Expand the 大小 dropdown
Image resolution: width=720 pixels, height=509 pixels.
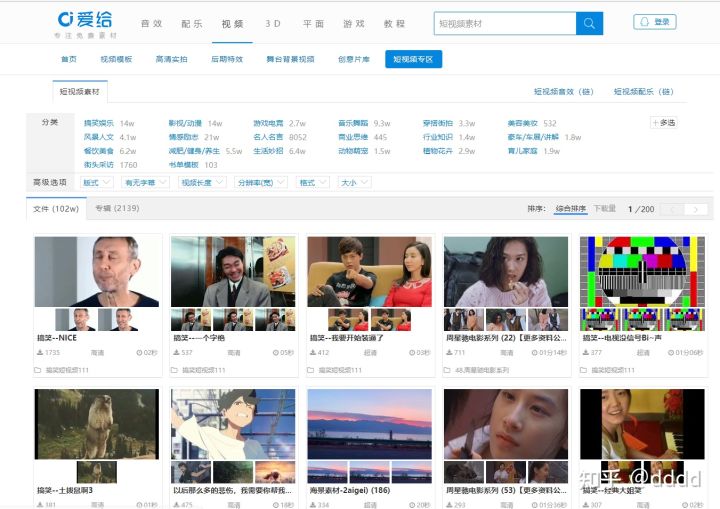354,182
